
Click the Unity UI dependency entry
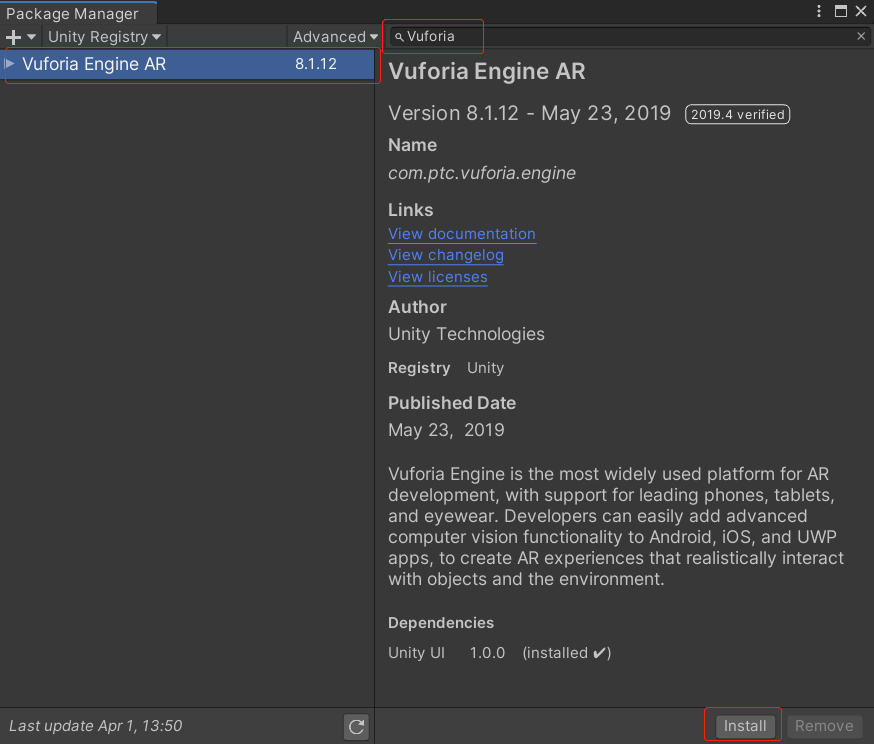[416, 653]
